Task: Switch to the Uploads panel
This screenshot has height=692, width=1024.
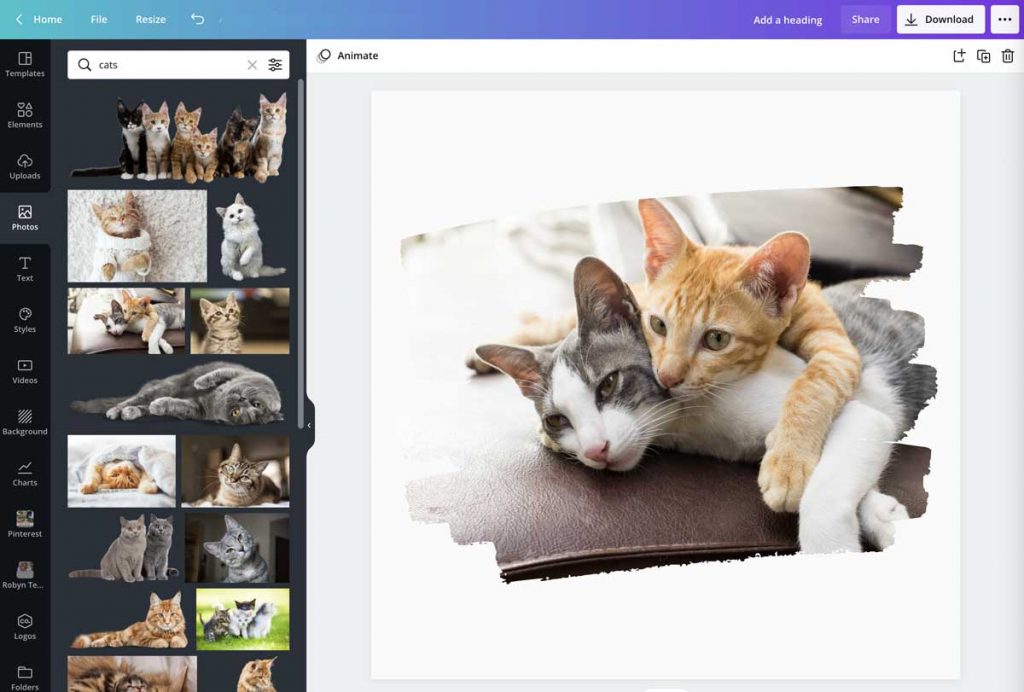Action: pos(25,165)
